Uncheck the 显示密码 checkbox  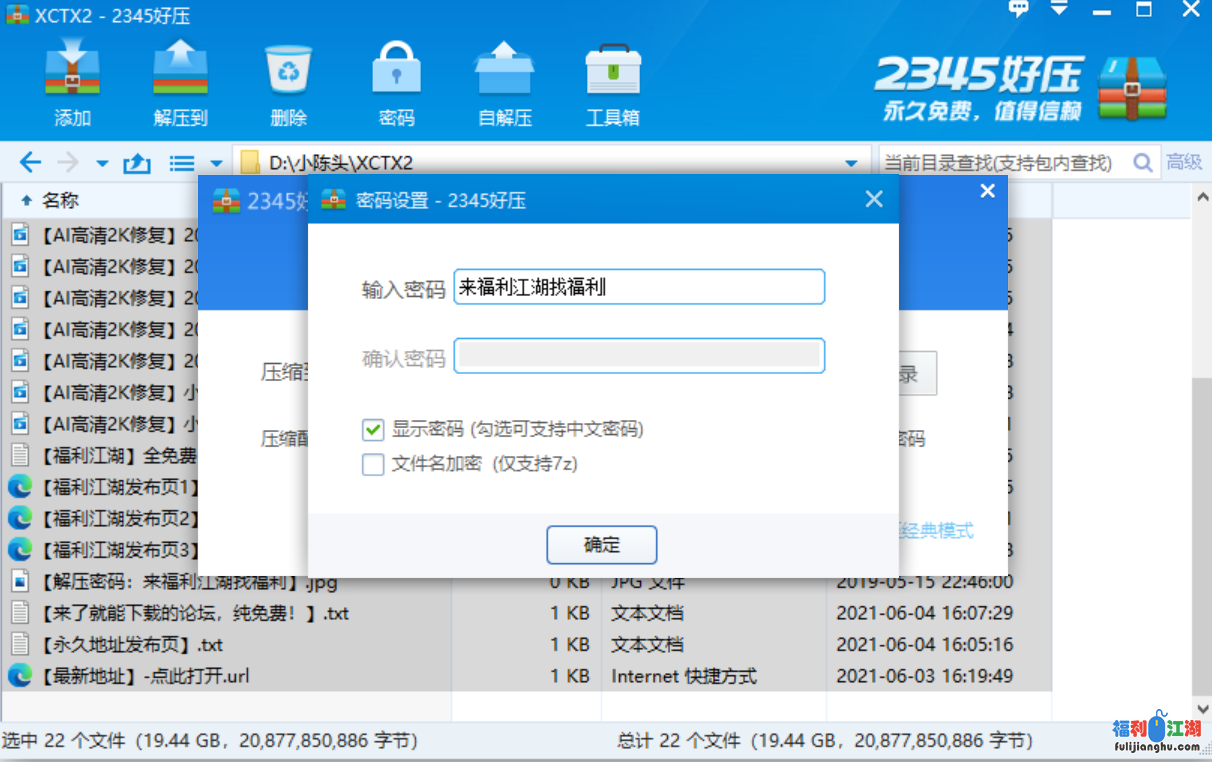pos(373,430)
